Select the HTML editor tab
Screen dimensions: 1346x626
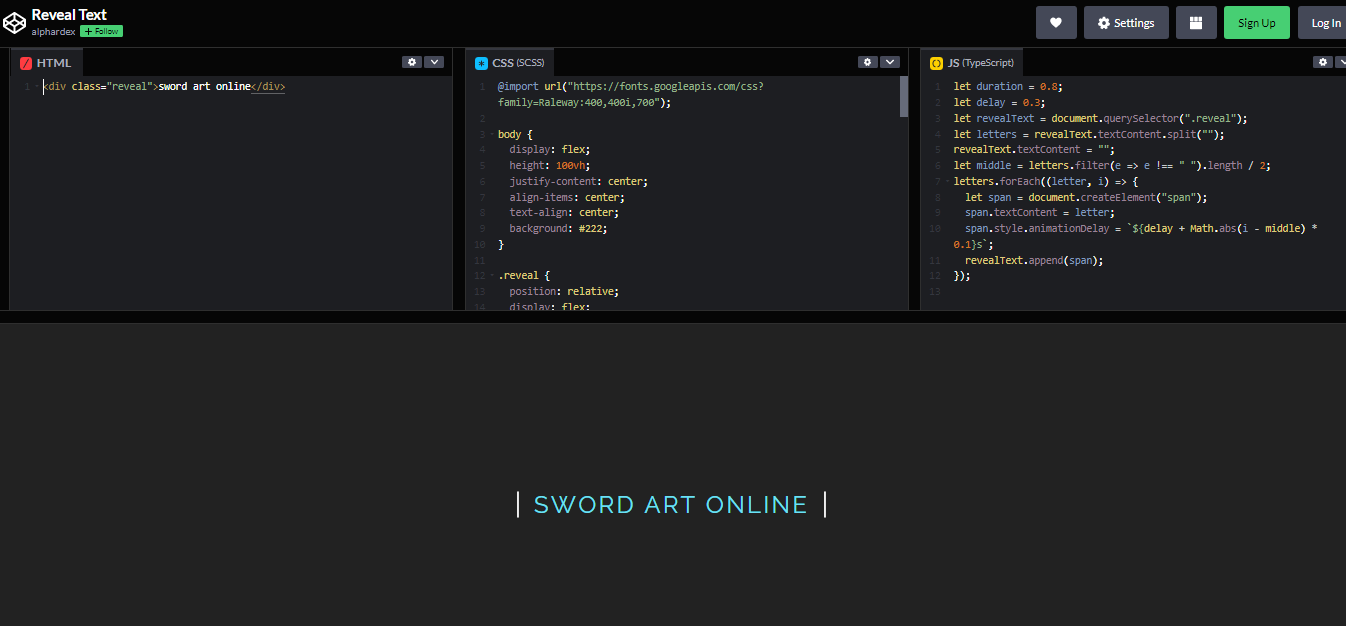46,61
